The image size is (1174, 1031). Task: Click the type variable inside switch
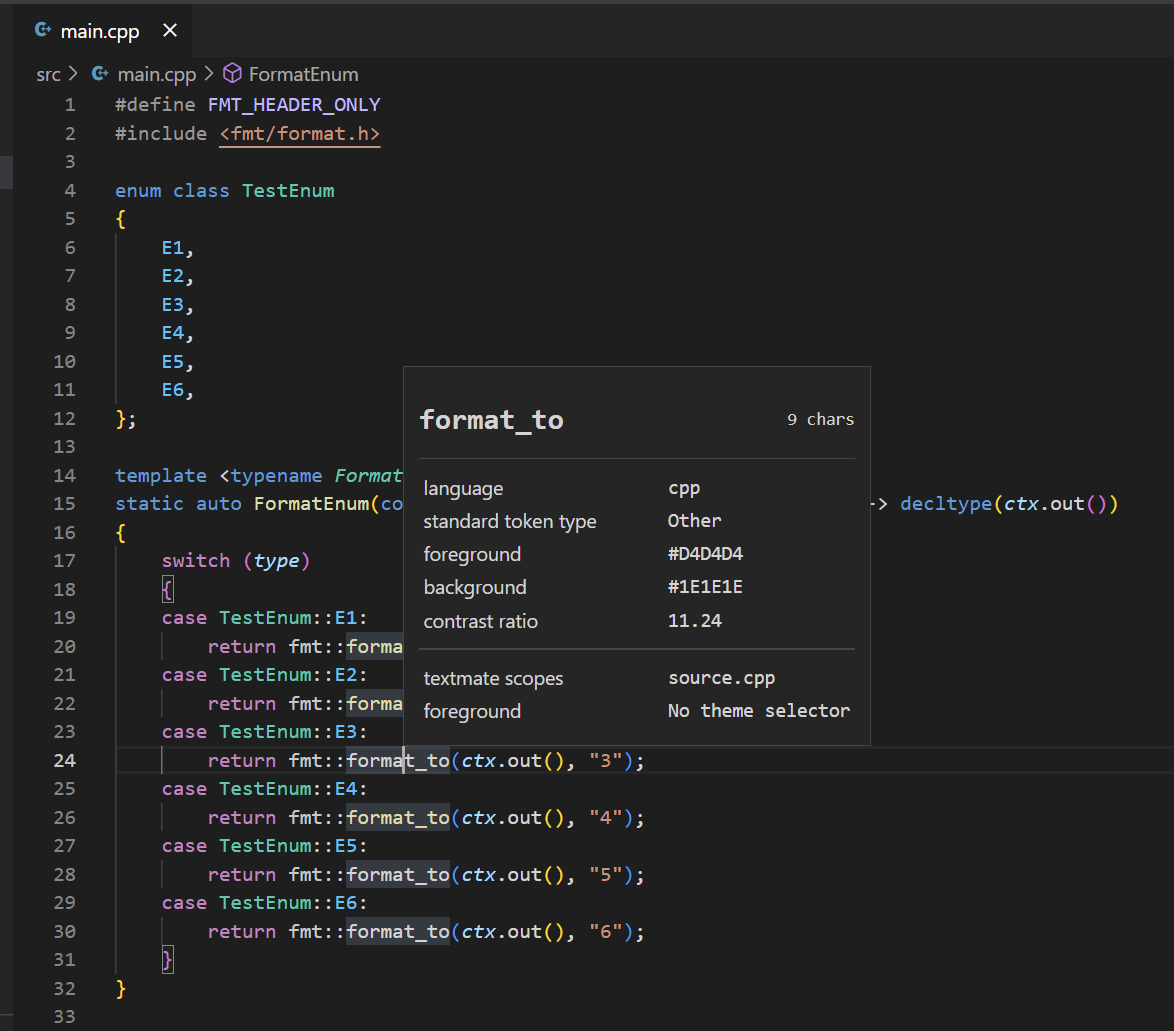point(276,561)
